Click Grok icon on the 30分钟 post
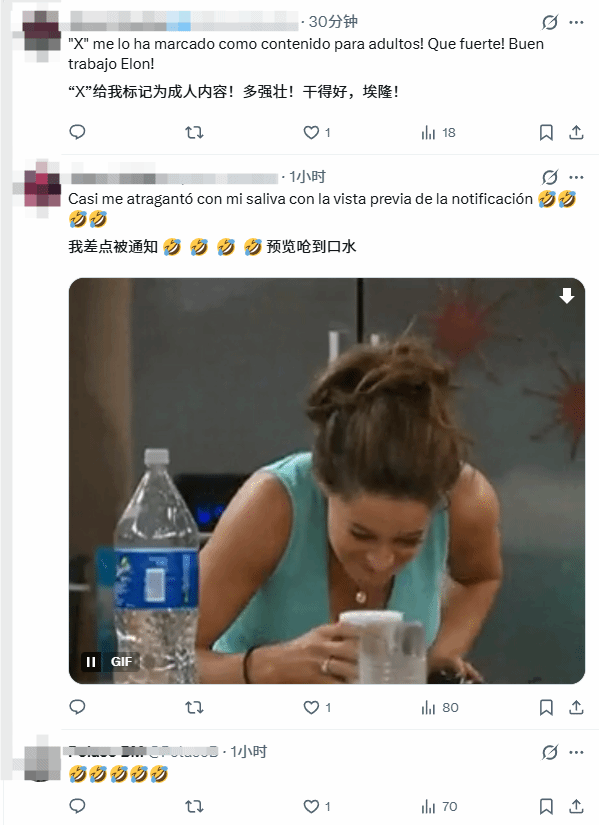Viewport: 599px width, 825px height. point(550,22)
